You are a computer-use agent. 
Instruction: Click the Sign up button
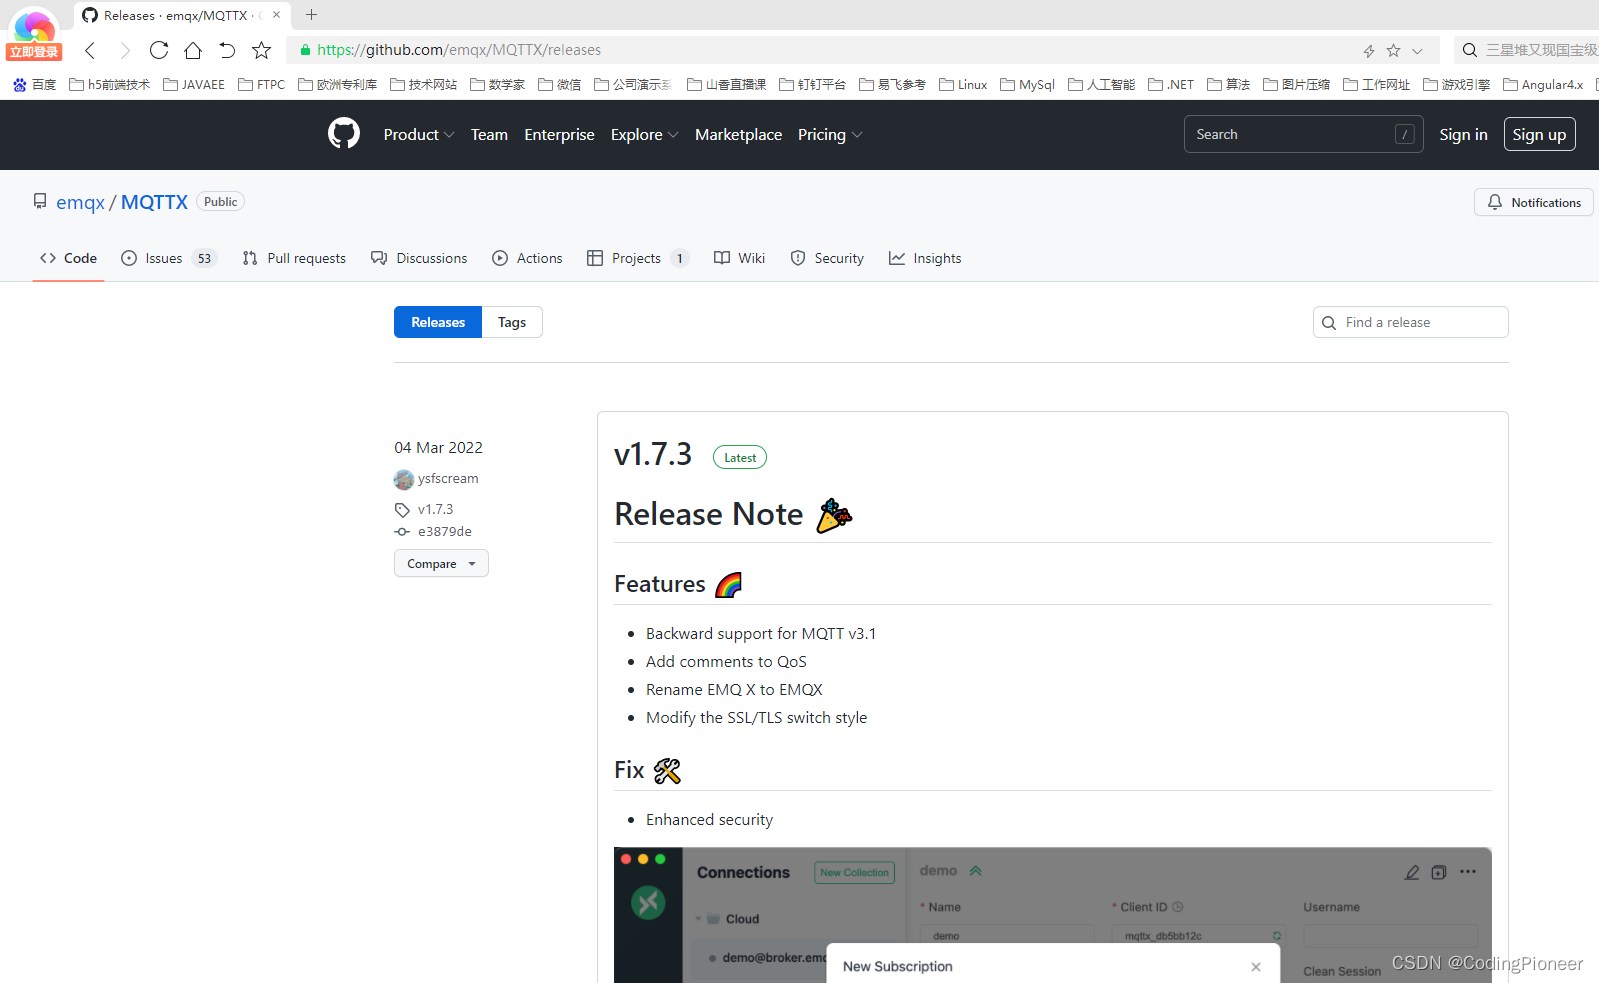pyautogui.click(x=1539, y=134)
